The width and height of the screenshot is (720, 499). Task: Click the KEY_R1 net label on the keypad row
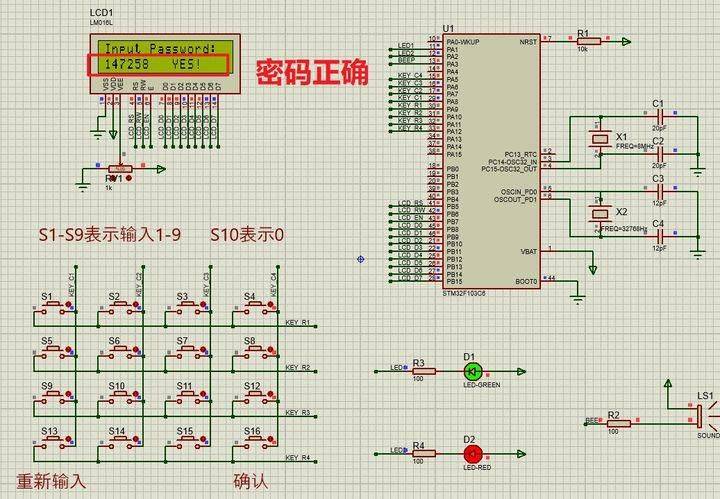click(298, 322)
